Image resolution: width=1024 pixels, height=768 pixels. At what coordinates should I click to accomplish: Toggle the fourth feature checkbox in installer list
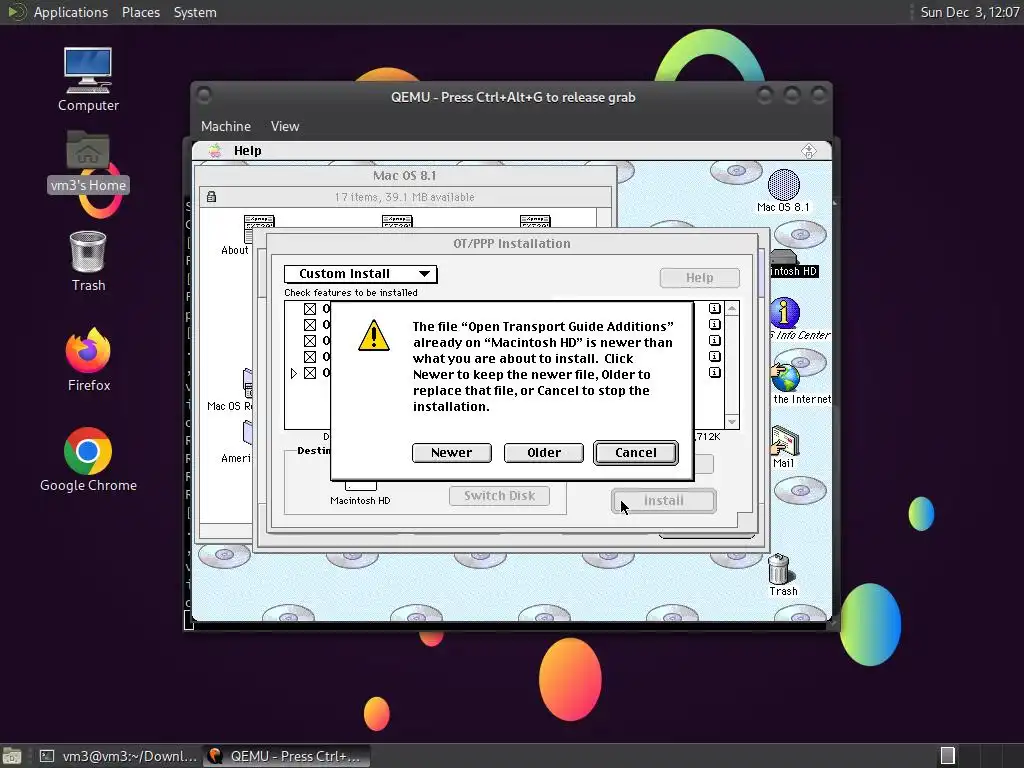310,357
